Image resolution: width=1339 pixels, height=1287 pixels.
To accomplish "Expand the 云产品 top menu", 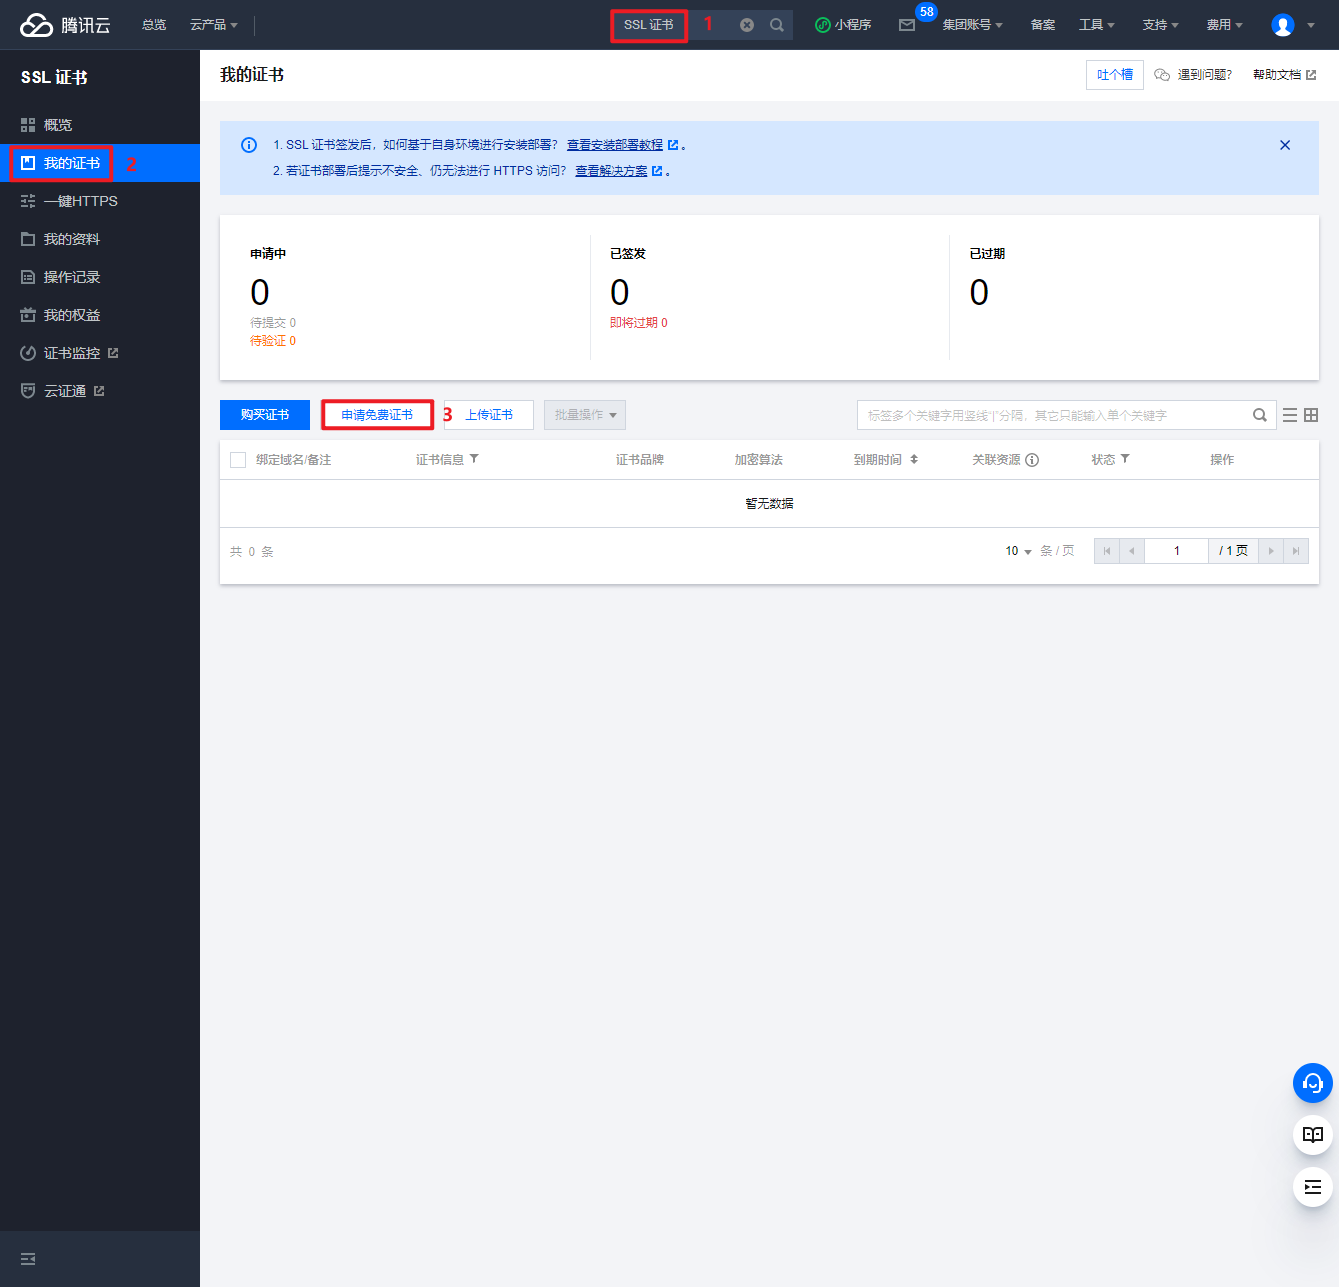I will (x=214, y=25).
